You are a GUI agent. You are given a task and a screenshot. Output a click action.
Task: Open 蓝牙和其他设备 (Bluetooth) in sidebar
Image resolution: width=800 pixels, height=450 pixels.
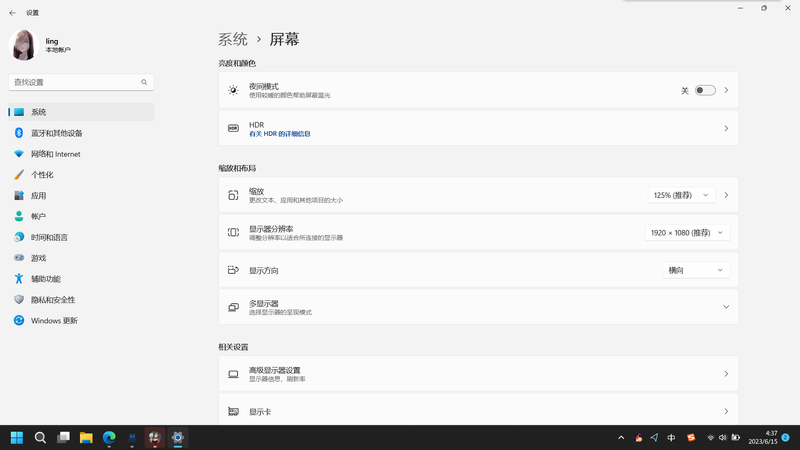click(56, 133)
